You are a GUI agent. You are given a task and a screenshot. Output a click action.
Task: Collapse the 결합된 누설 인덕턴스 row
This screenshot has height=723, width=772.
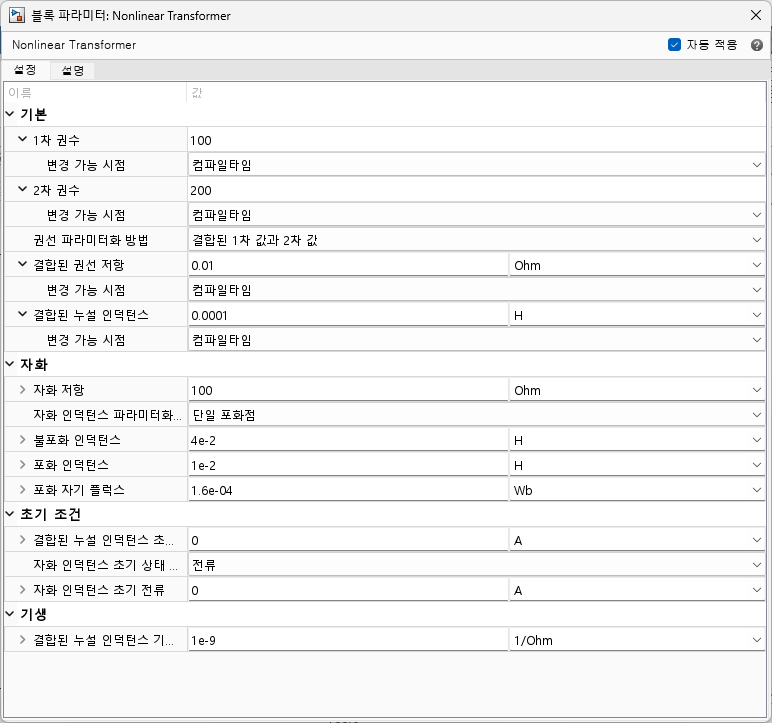click(x=23, y=314)
